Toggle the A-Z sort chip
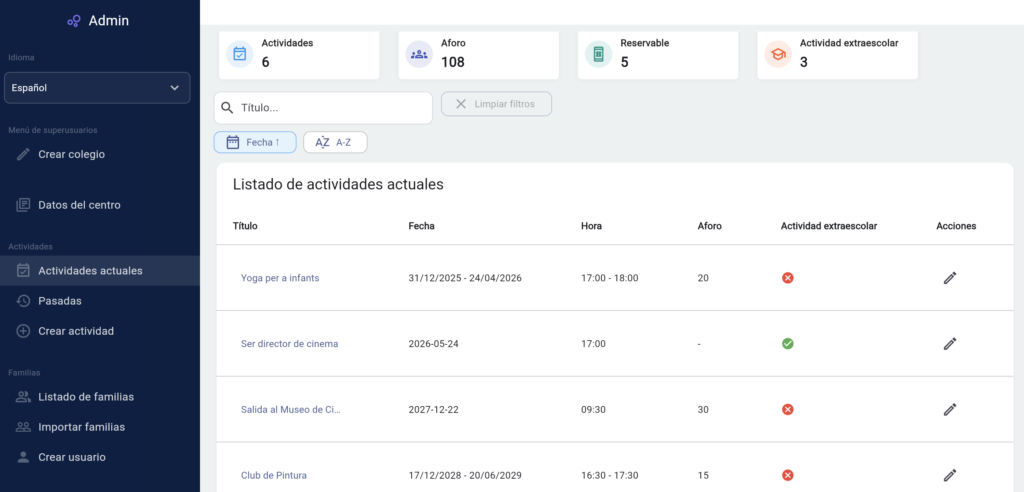1024x492 pixels. [x=335, y=142]
